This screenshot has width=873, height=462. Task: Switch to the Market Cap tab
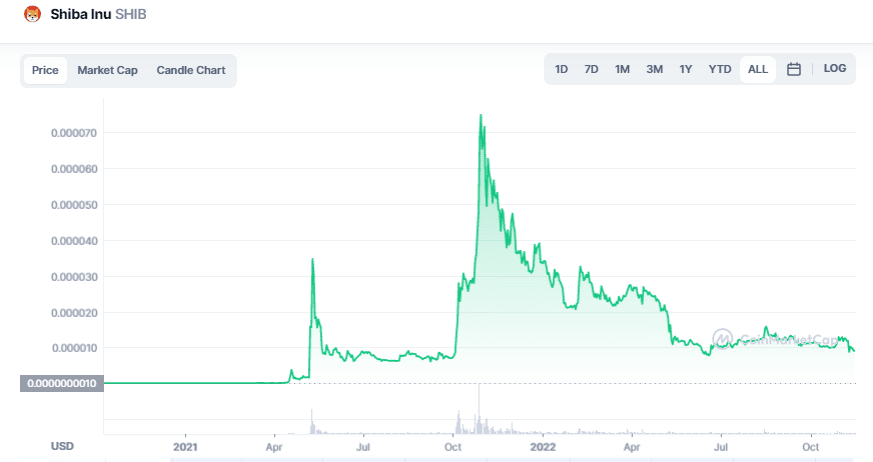click(x=107, y=70)
